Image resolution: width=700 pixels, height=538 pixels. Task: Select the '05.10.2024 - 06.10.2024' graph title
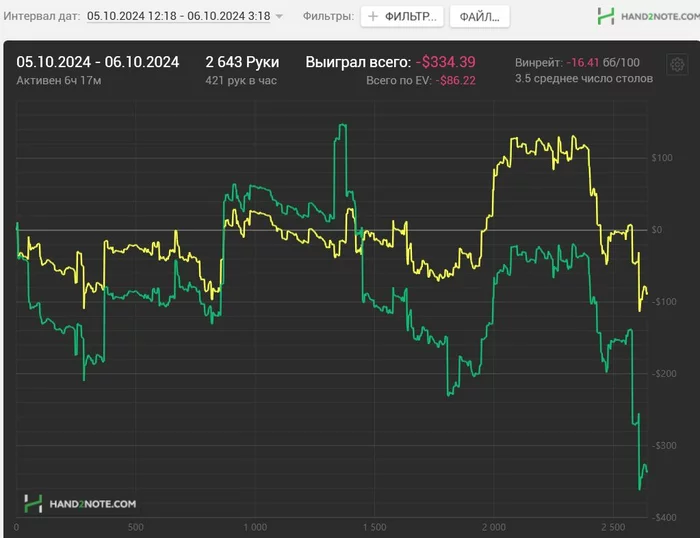(98, 62)
